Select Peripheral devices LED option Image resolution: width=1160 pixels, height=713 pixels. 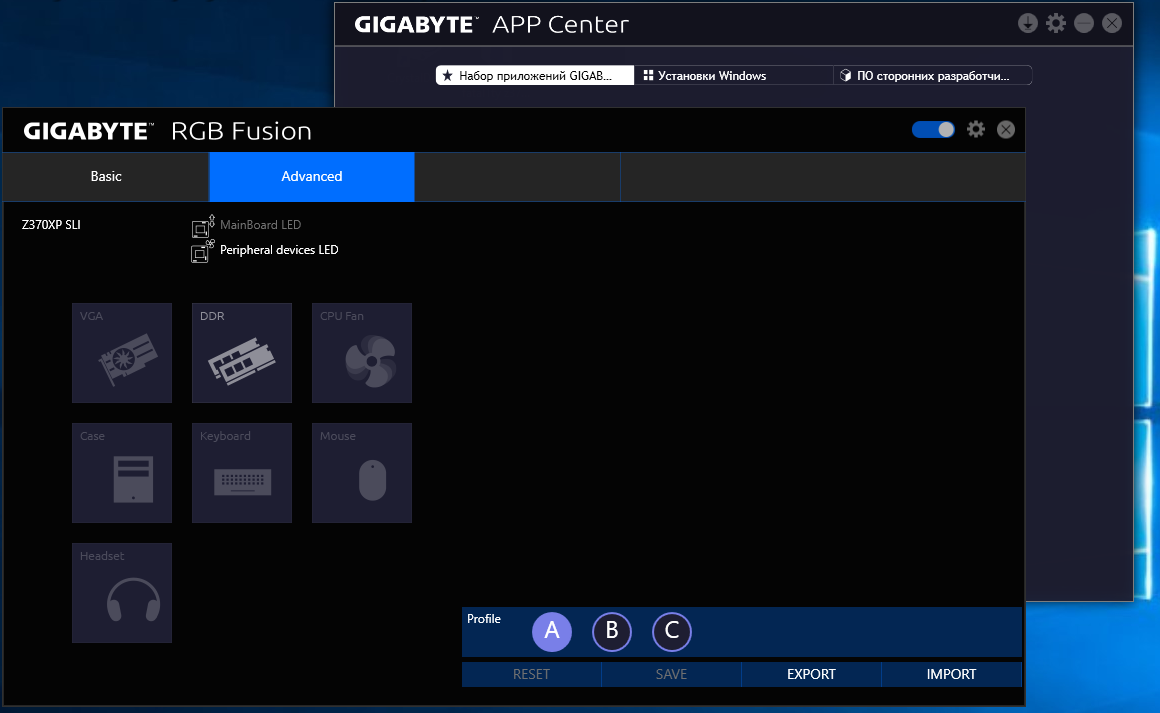[x=278, y=250]
